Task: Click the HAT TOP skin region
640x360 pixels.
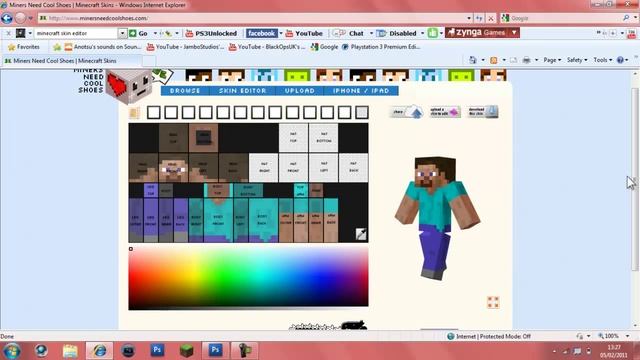Action: (293, 138)
